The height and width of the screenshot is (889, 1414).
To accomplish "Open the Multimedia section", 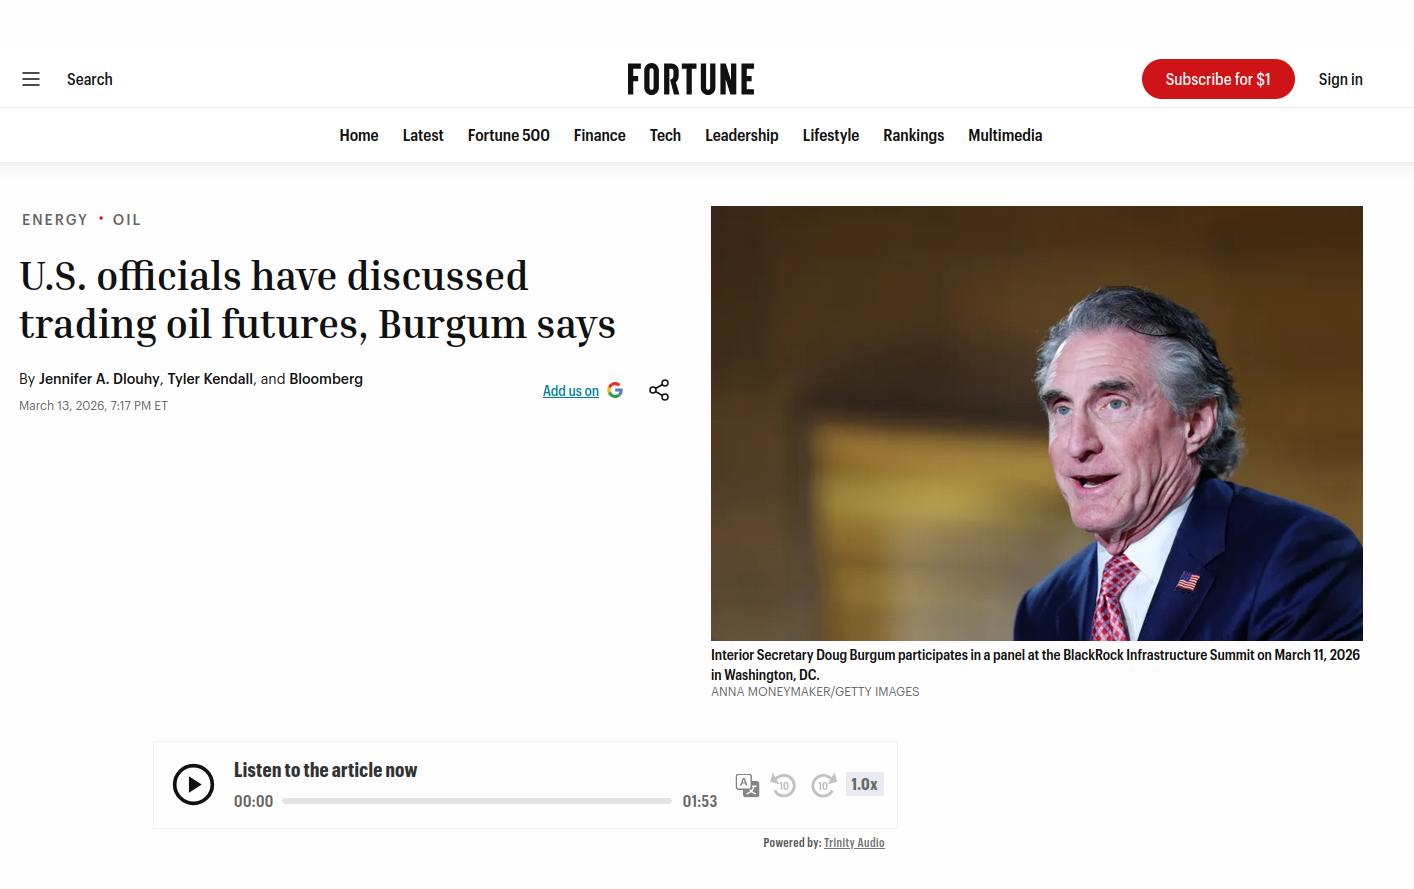I will click(1005, 135).
